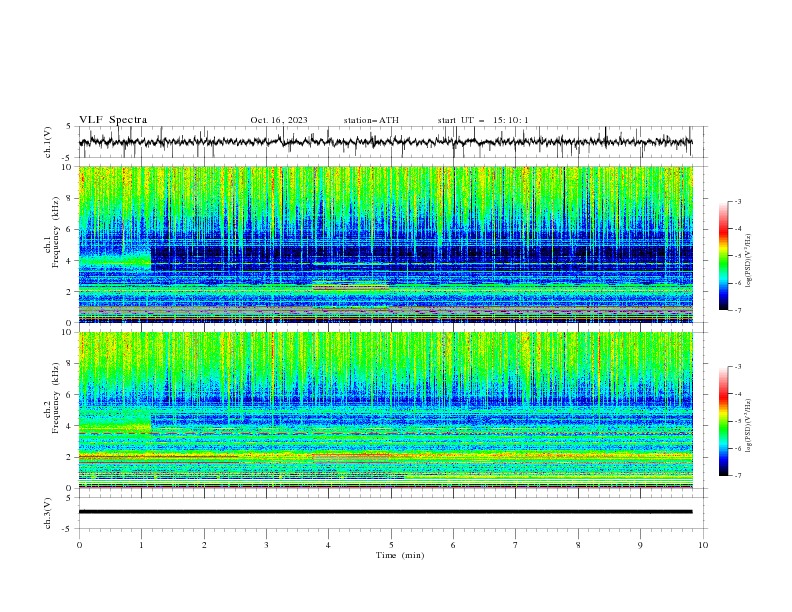
Task: Click the ch.3 flat waveform trace
Action: click(386, 512)
